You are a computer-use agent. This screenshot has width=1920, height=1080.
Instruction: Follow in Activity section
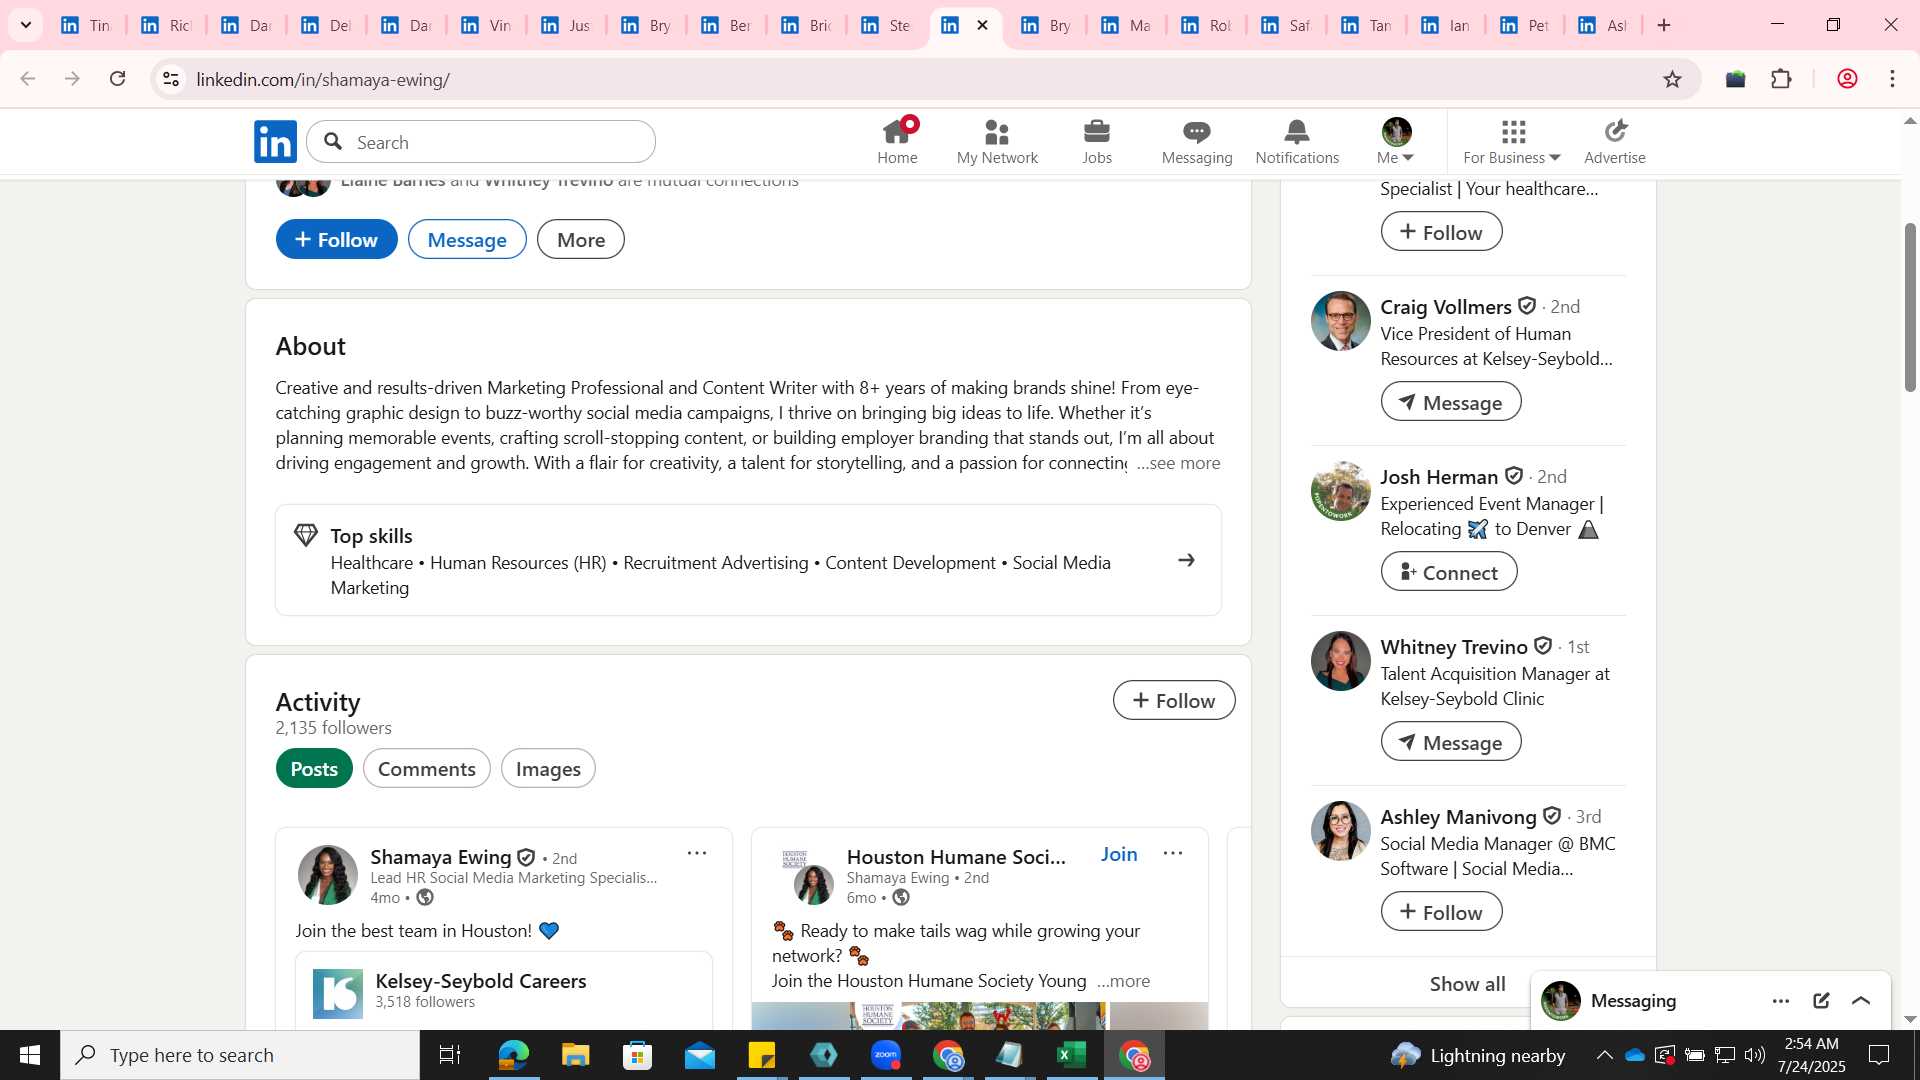pos(1174,700)
